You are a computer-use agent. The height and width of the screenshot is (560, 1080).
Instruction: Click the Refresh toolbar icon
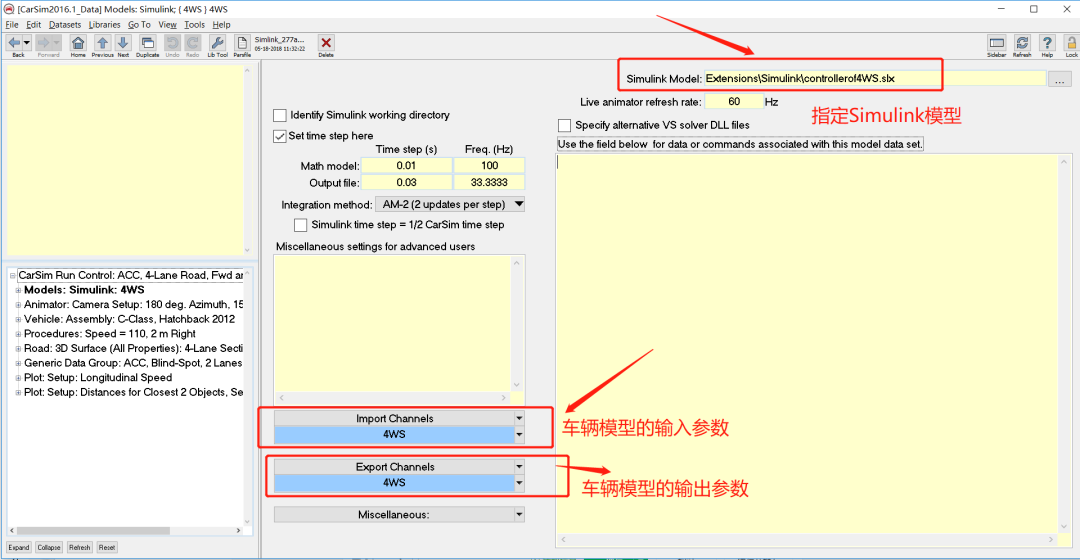[1022, 43]
